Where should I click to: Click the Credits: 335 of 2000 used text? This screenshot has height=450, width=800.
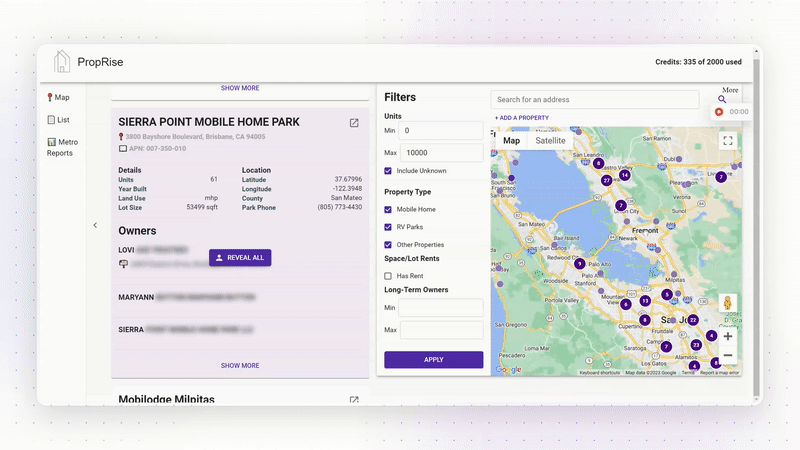pyautogui.click(x=698, y=62)
